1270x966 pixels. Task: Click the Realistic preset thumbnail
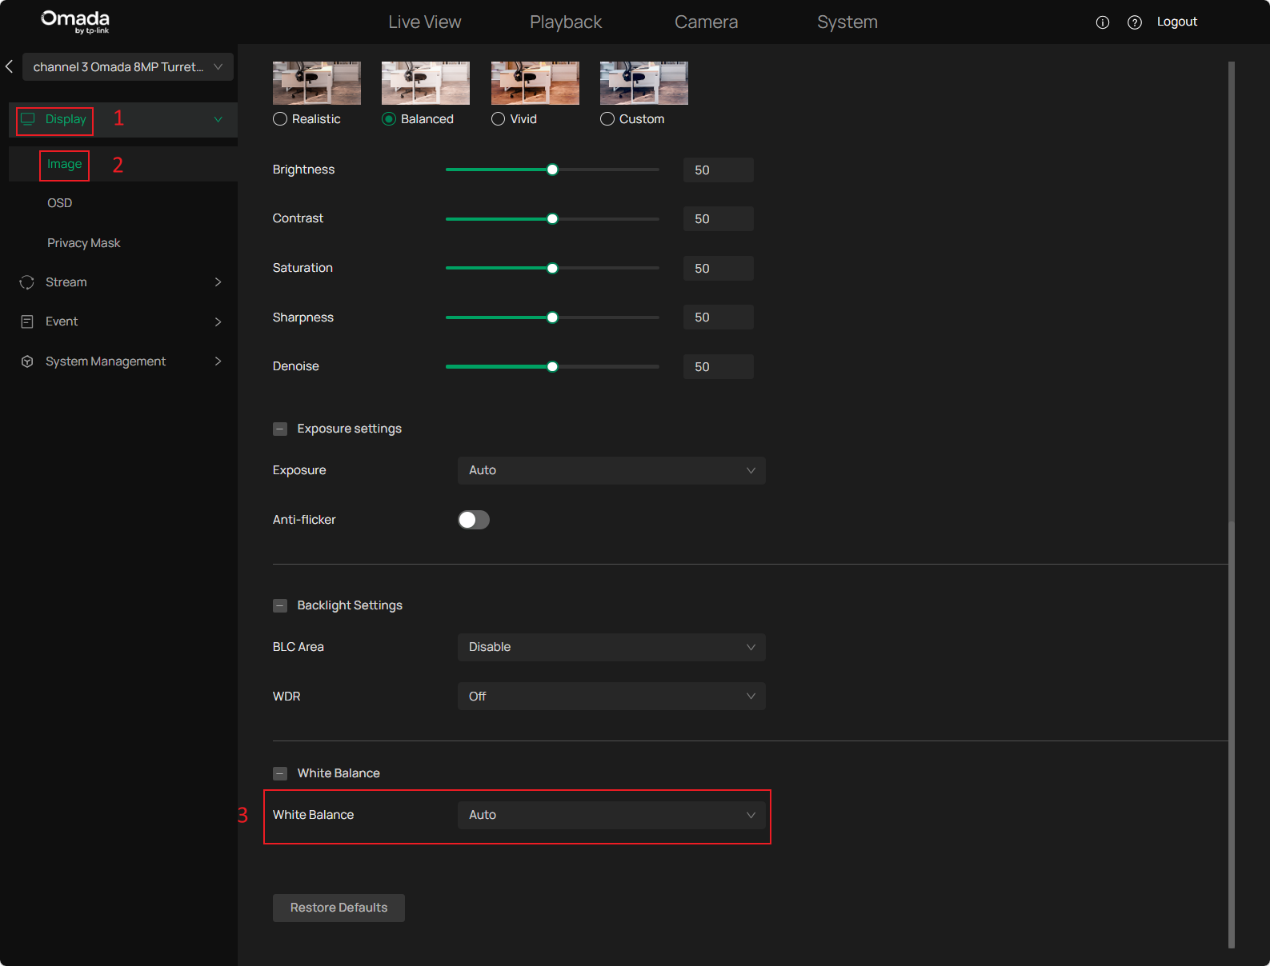click(x=317, y=83)
